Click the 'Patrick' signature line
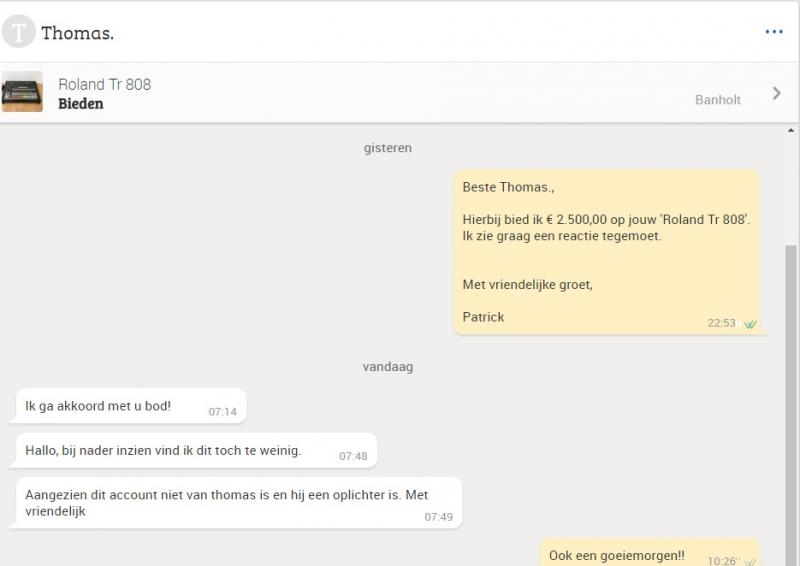The width and height of the screenshot is (800, 566). point(483,317)
